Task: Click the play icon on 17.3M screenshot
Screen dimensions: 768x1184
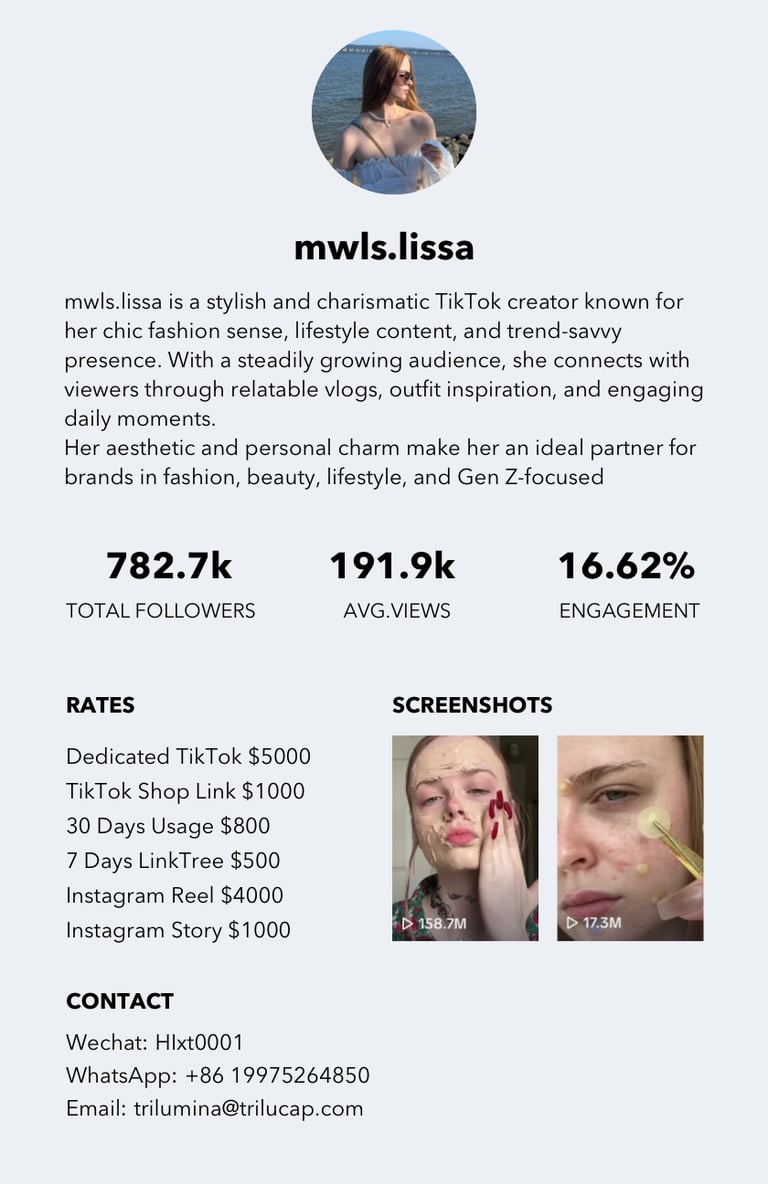Action: [x=572, y=923]
